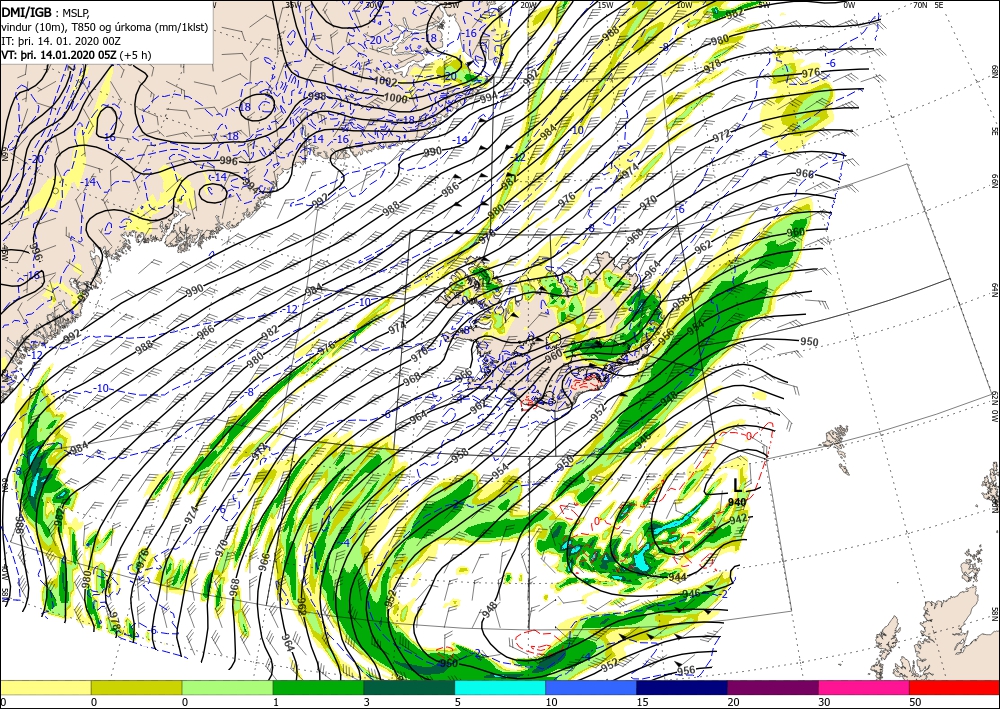Click the "10W" longitude label at top
The height and width of the screenshot is (709, 1000).
(684, 5)
